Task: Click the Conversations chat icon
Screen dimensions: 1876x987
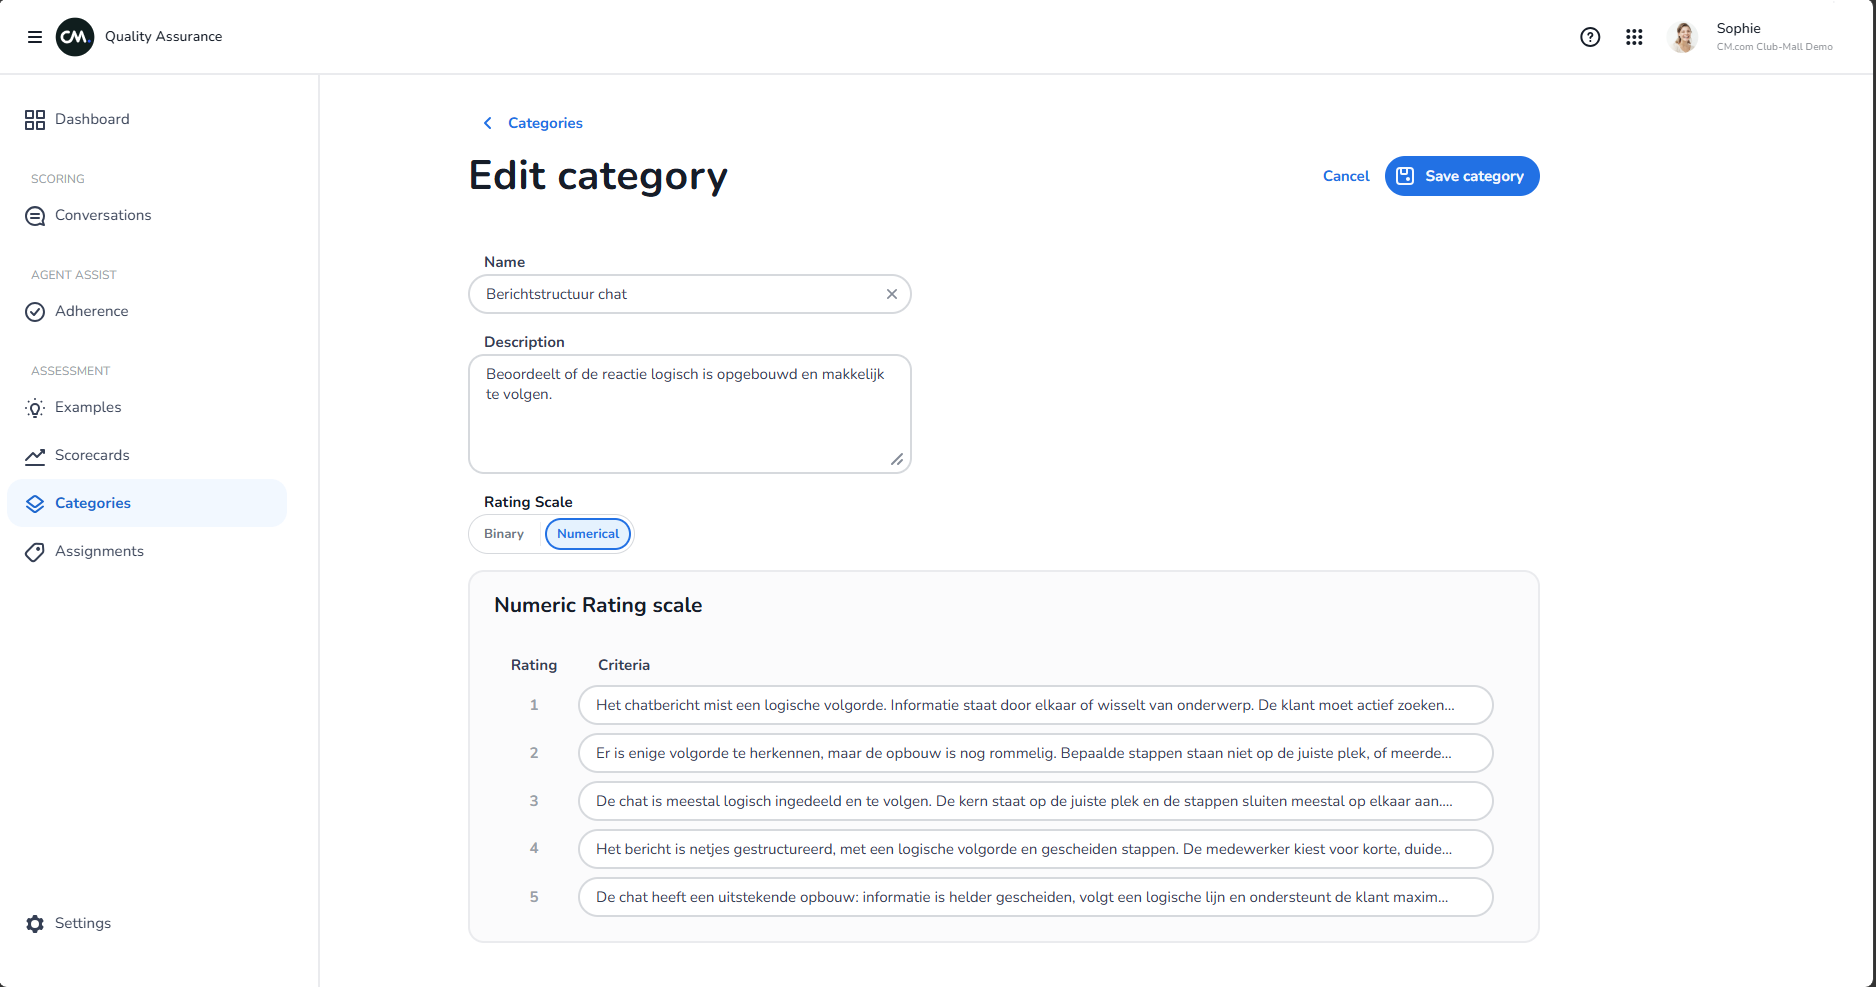Action: click(35, 216)
